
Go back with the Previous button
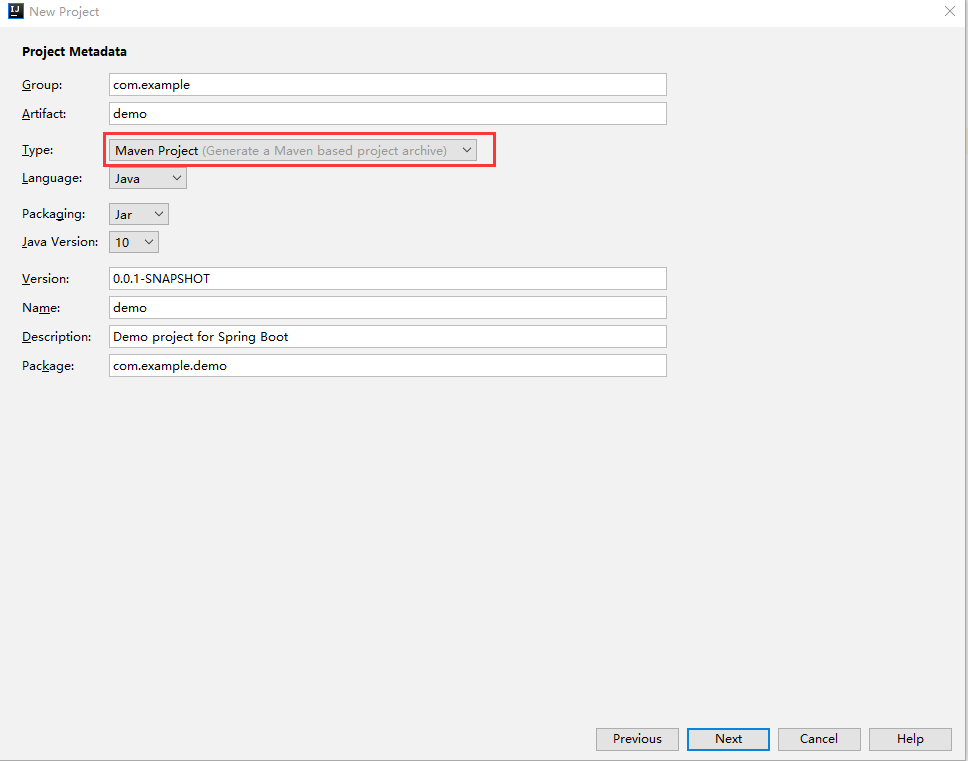point(637,739)
